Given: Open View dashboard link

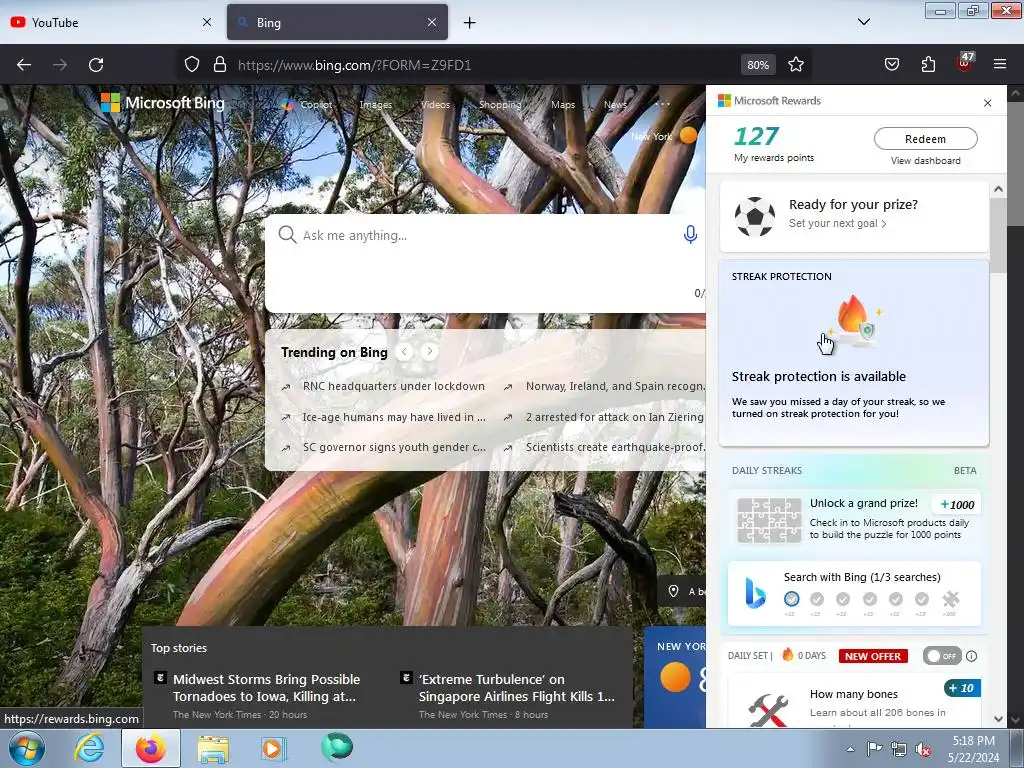Looking at the screenshot, I should 925,161.
